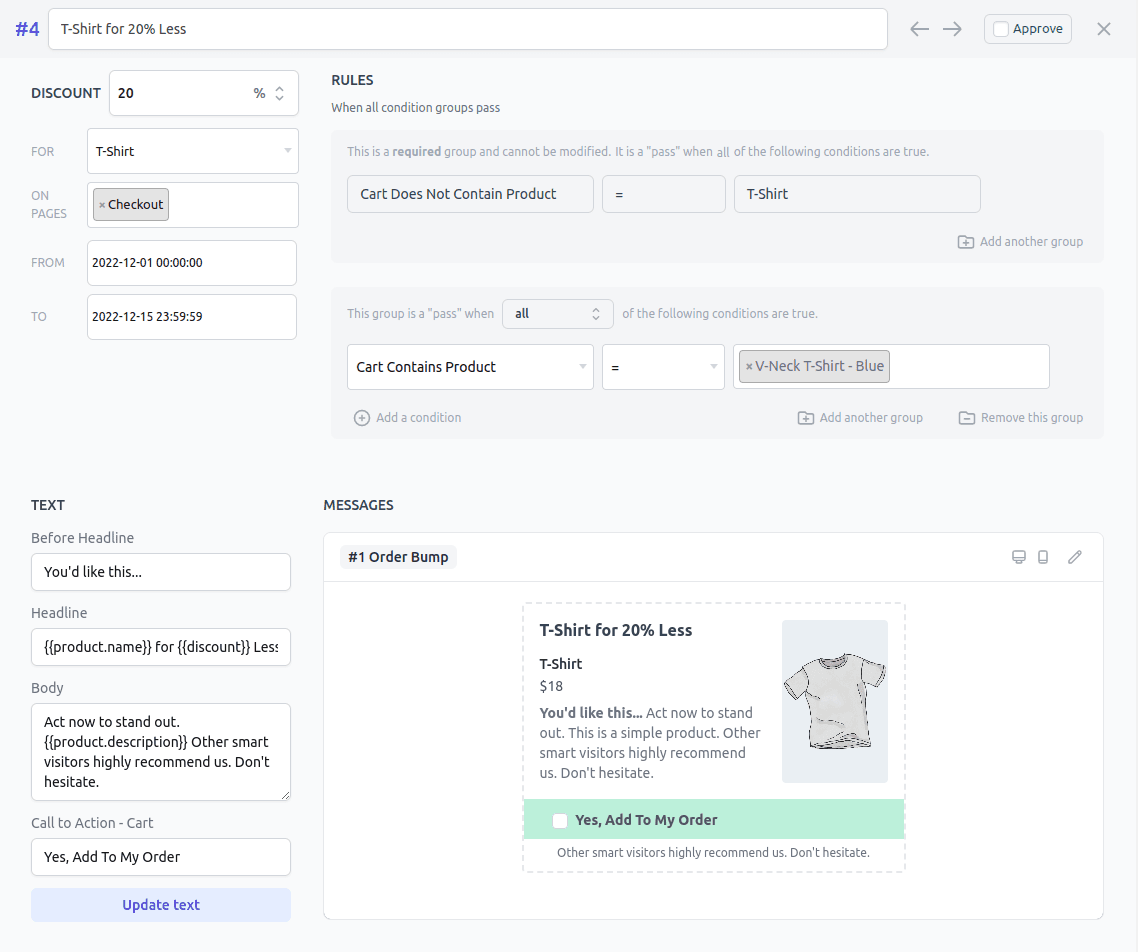This screenshot has width=1138, height=952.
Task: Remove the V-Neck T-Shirt - Blue product tag
Action: coord(749,366)
